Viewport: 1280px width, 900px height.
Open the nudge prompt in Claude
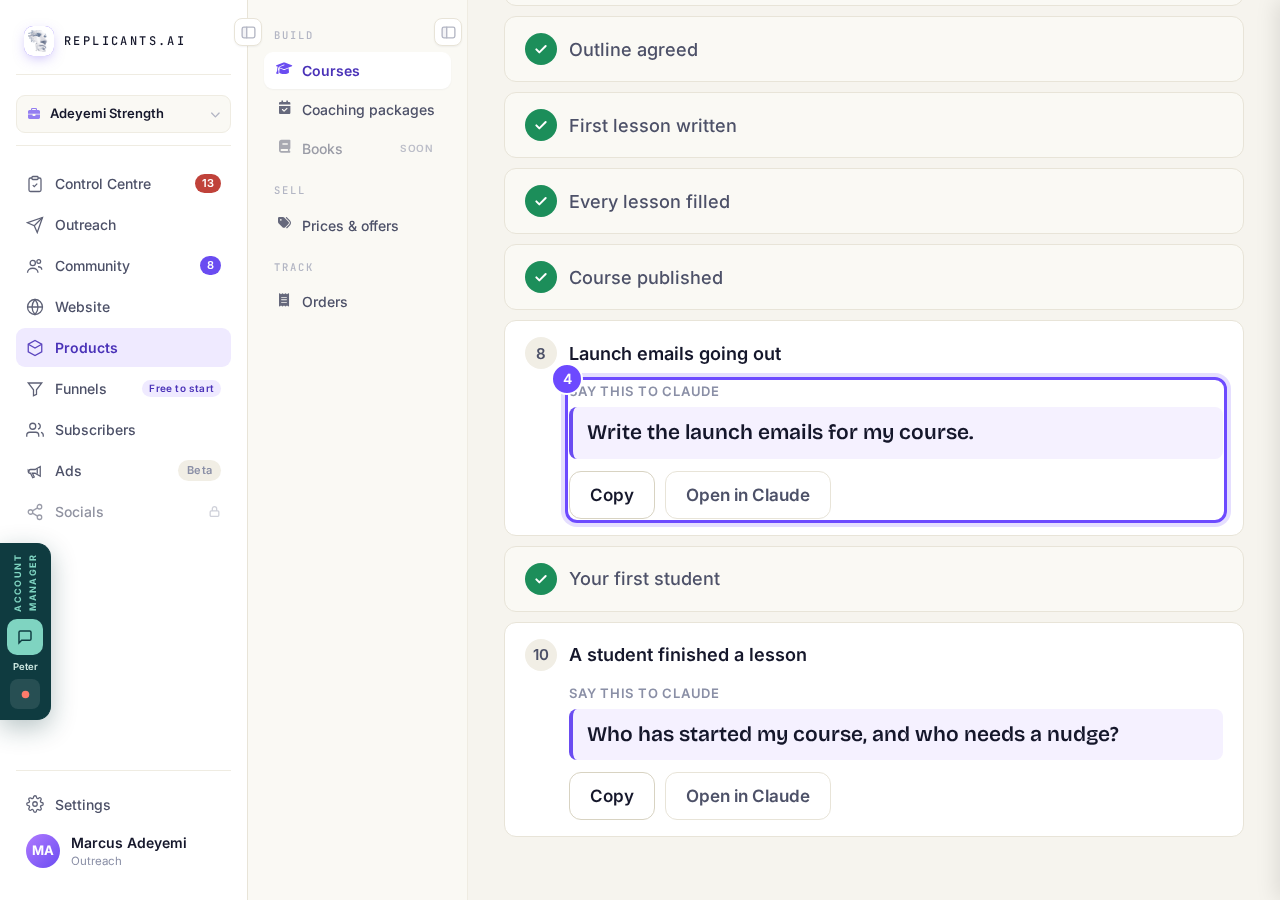(748, 796)
